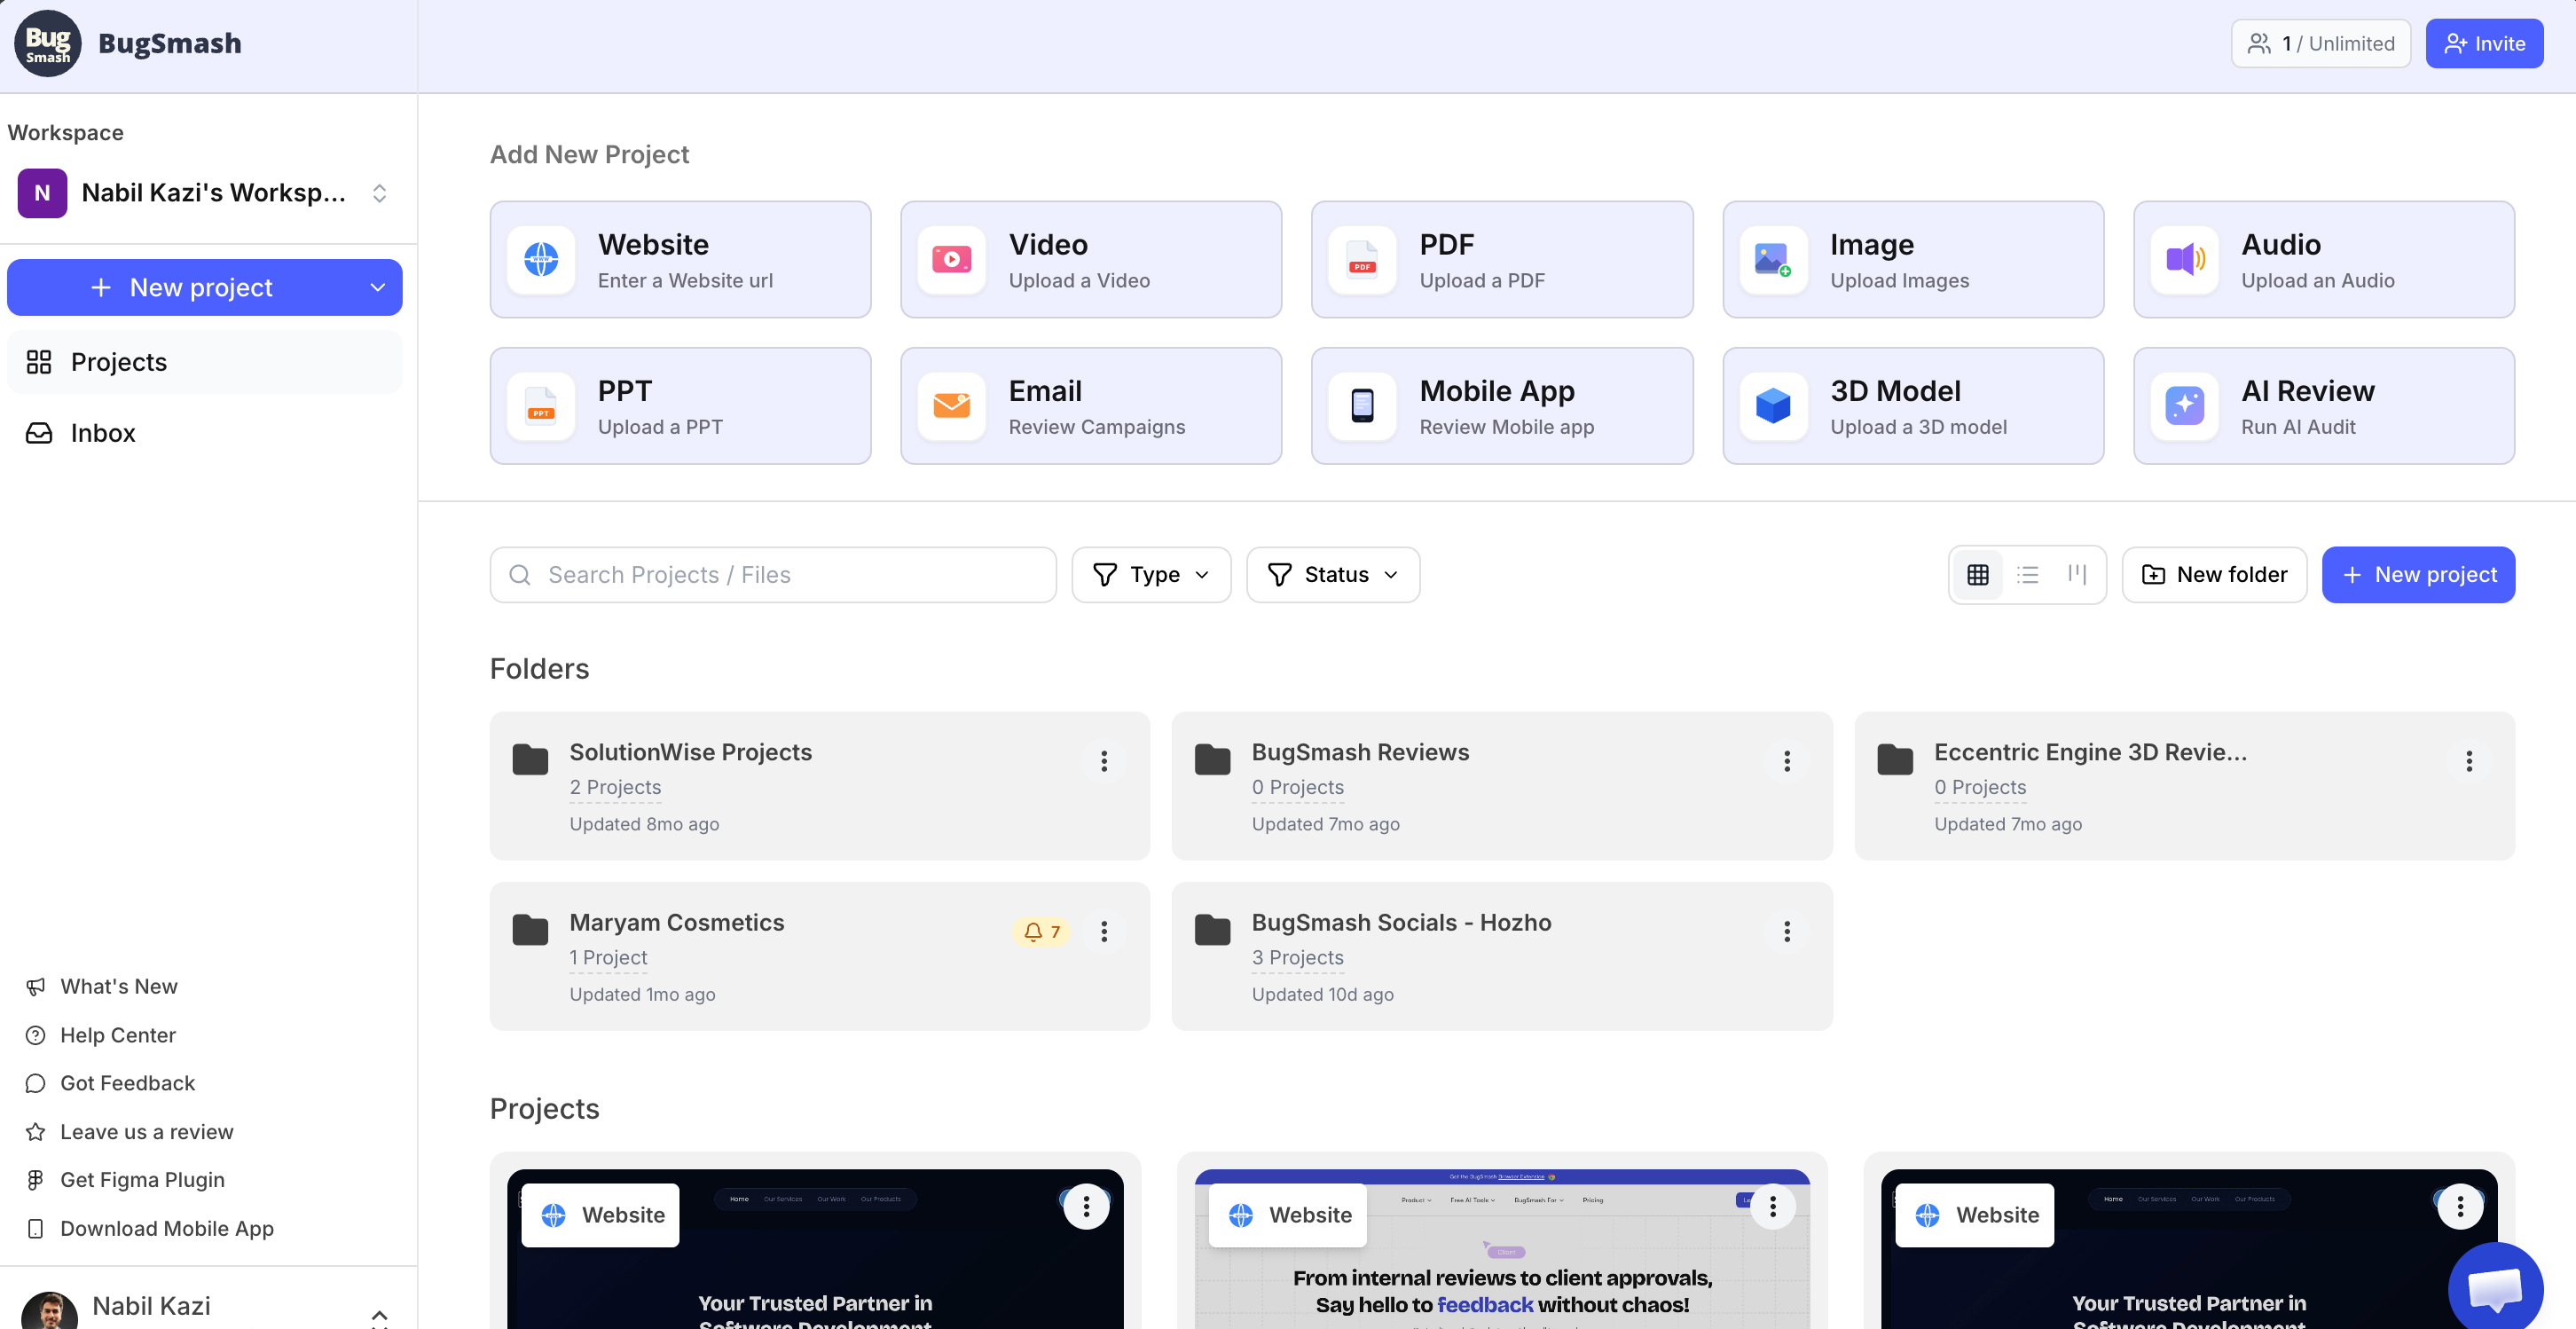This screenshot has width=2576, height=1329.
Task: Open the SolutionWise Projects folder
Action: coord(820,786)
